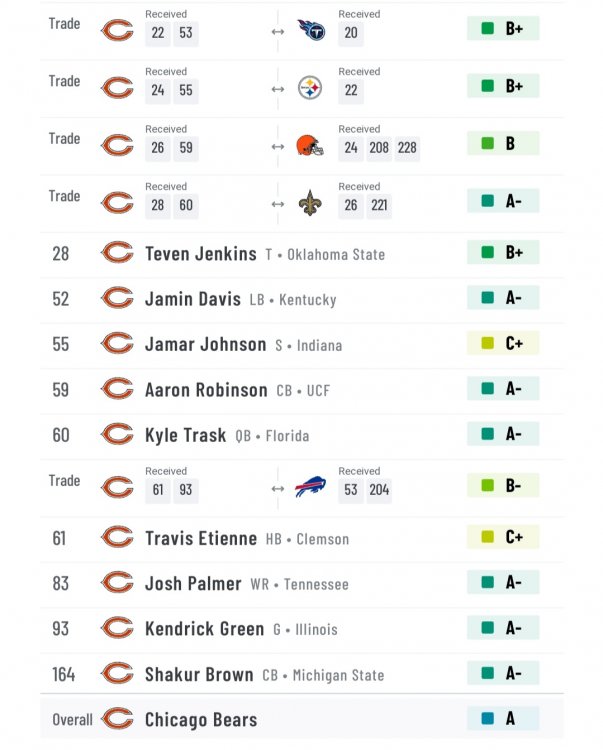Click the C+ grade for Jamar Johnson

click(503, 343)
